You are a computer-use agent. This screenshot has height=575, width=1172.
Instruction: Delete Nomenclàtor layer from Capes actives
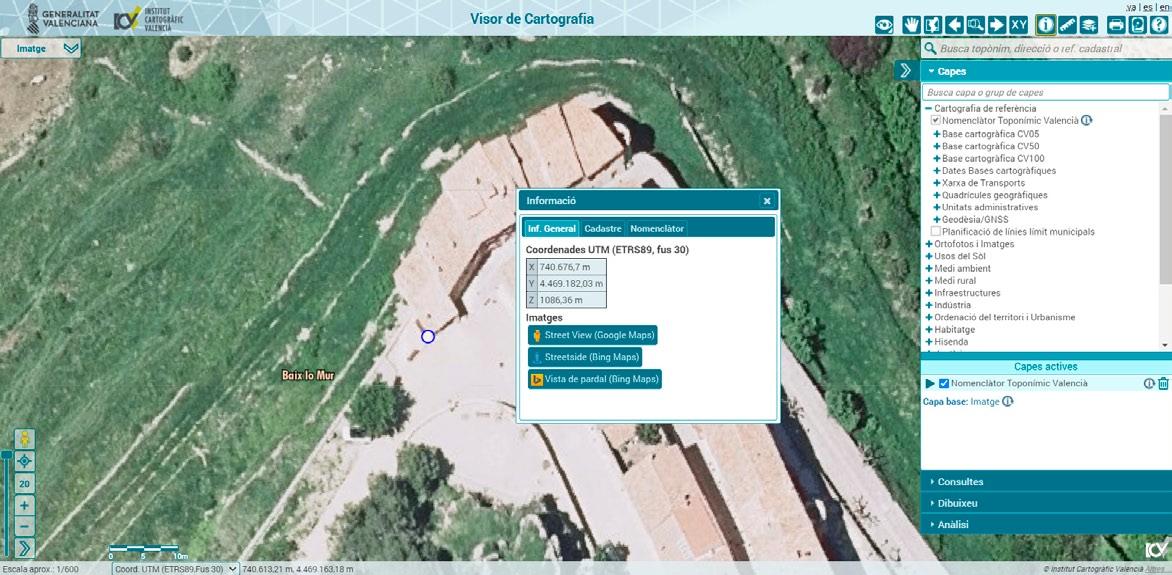click(1163, 384)
